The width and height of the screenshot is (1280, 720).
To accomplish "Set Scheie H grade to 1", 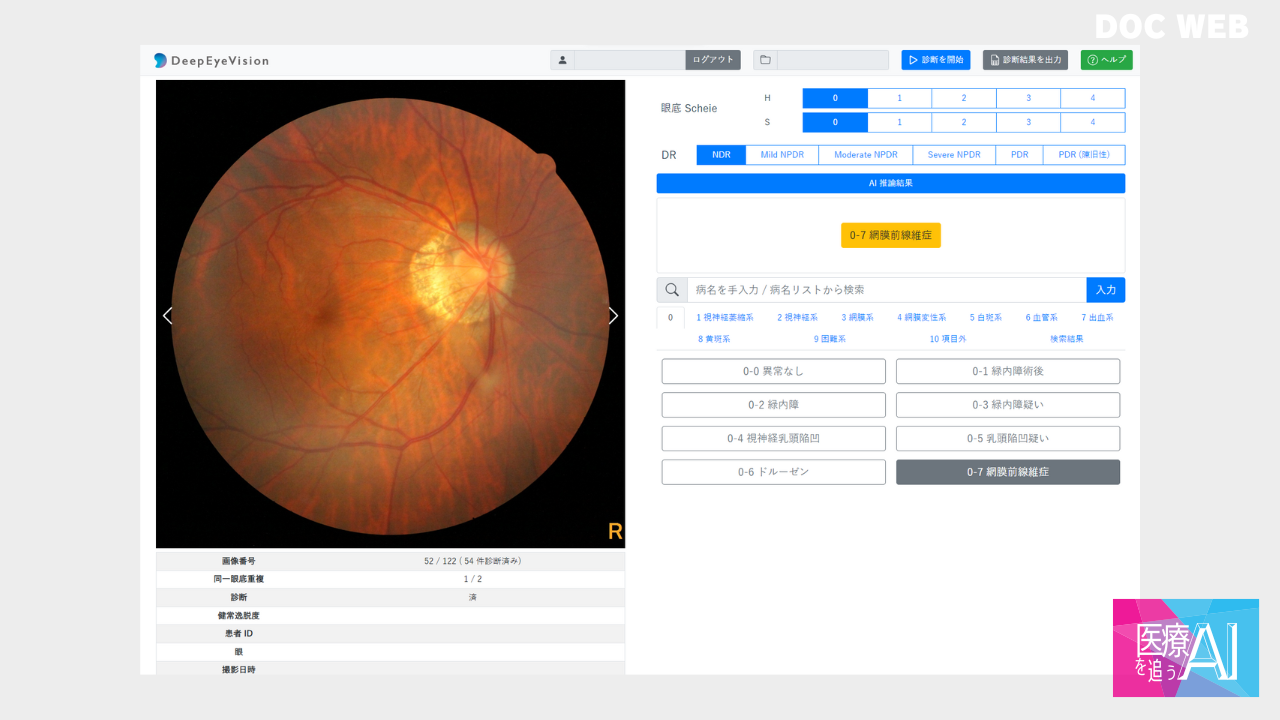I will point(899,98).
